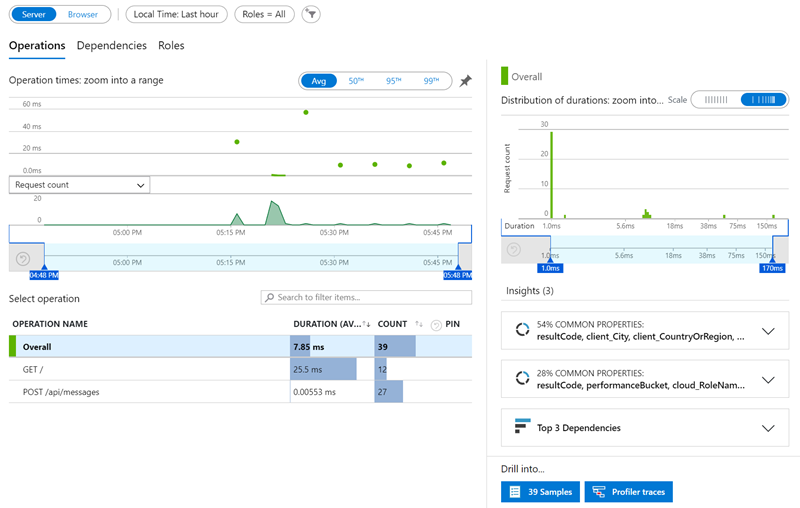Click the 25.5 ms duration cell
This screenshot has height=508, width=800.
(x=332, y=369)
